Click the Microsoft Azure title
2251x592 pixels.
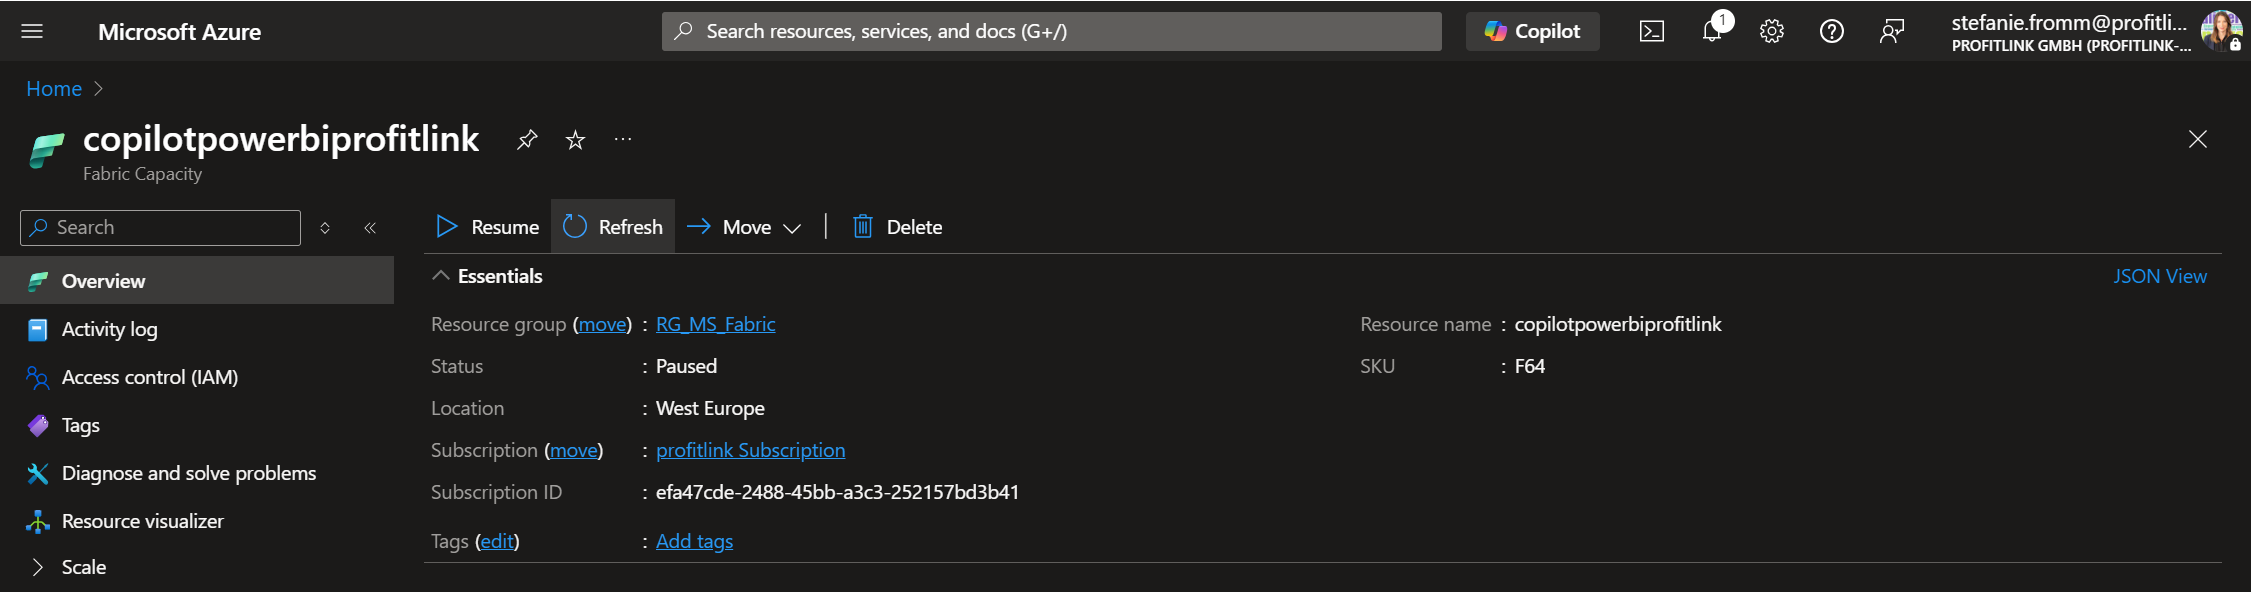(x=179, y=32)
